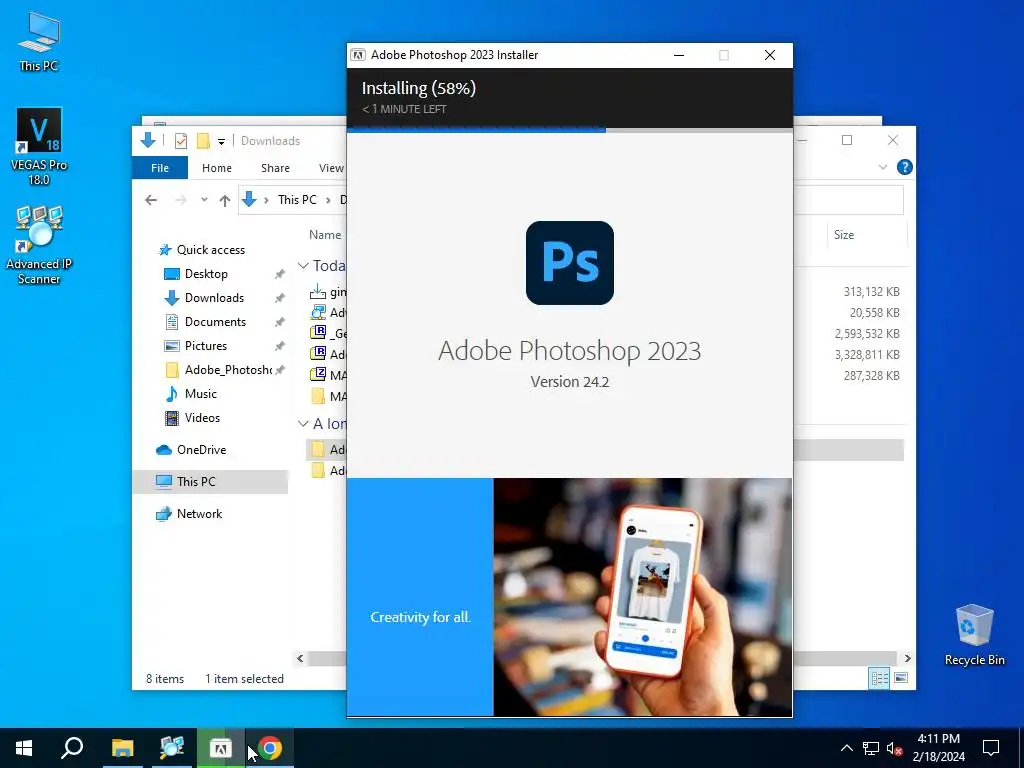
Task: Open the network status tray icon
Action: pyautogui.click(x=871, y=748)
